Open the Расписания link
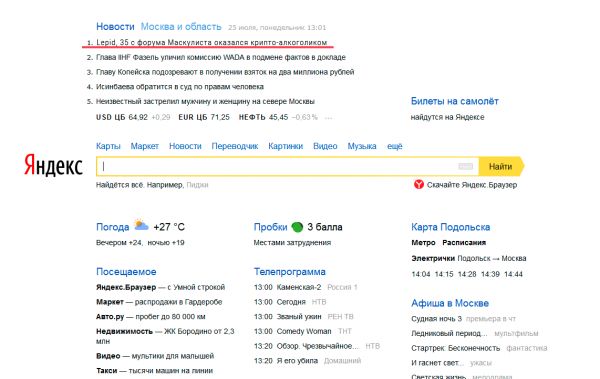 coord(464,243)
